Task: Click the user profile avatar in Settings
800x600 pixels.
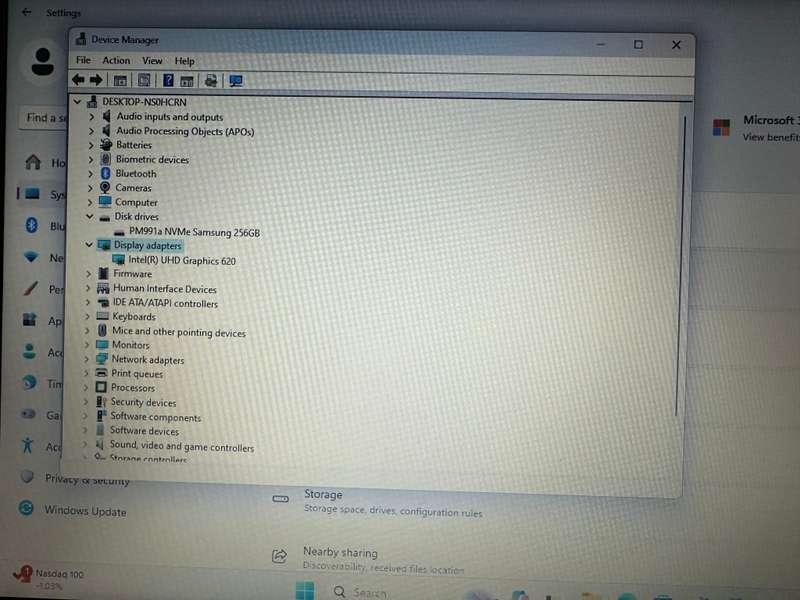Action: click(43, 62)
